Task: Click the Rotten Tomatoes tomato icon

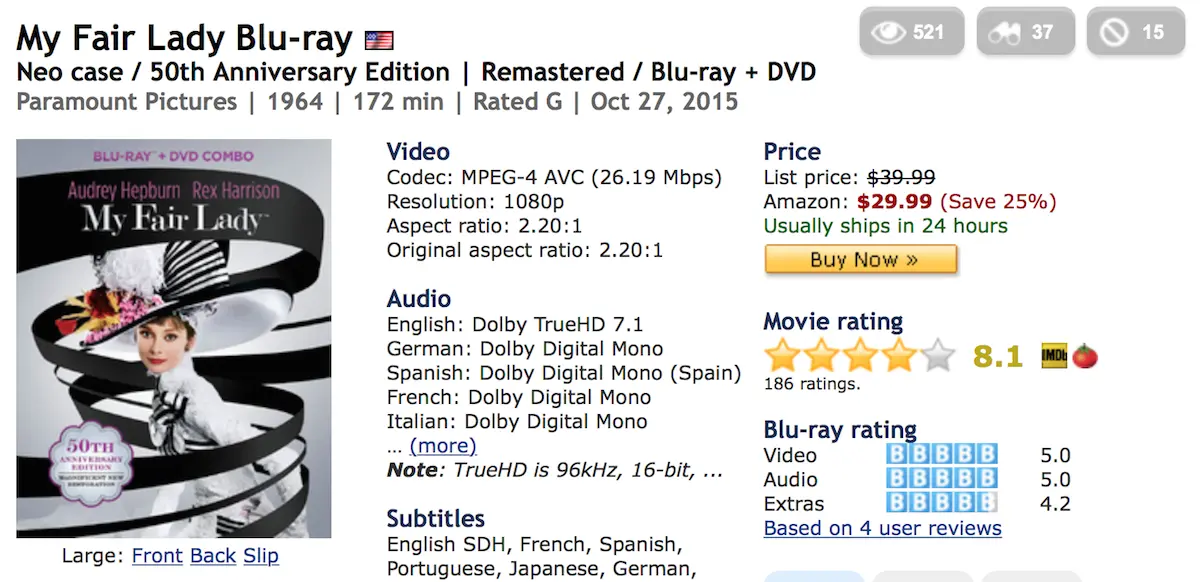Action: pos(1085,355)
